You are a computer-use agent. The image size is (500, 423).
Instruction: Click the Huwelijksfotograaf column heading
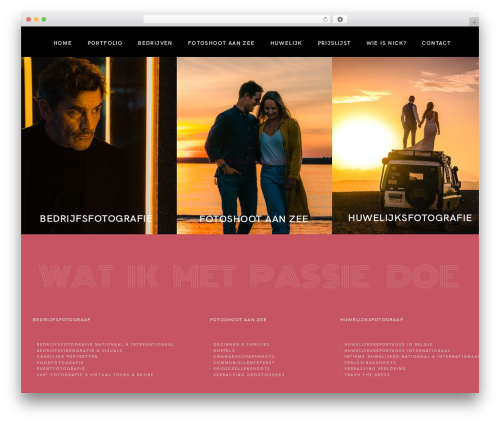(x=372, y=319)
